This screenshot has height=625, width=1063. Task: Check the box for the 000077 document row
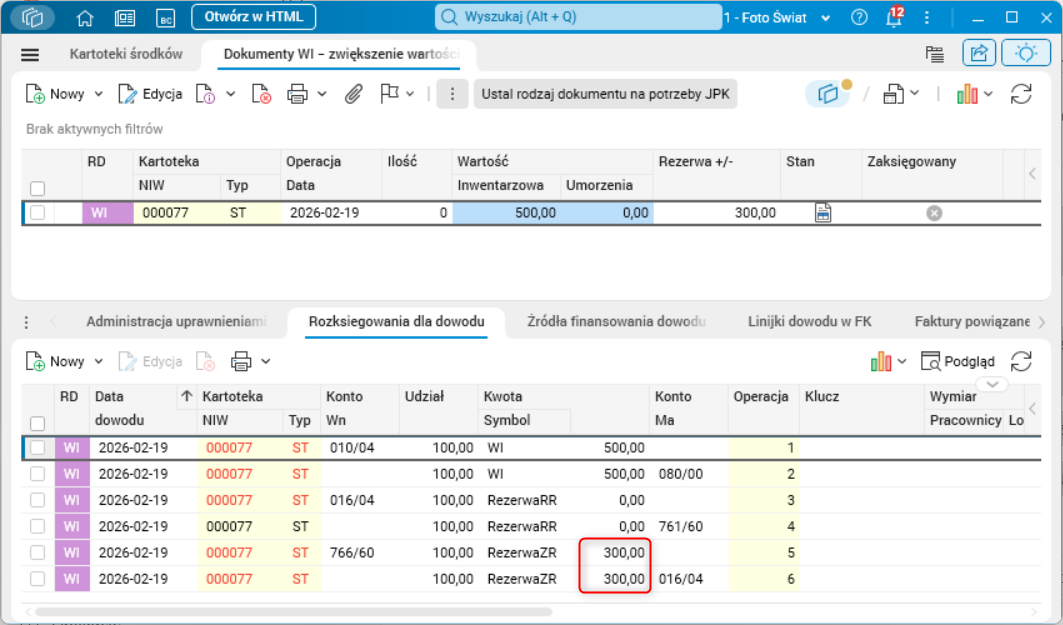pyautogui.click(x=37, y=212)
